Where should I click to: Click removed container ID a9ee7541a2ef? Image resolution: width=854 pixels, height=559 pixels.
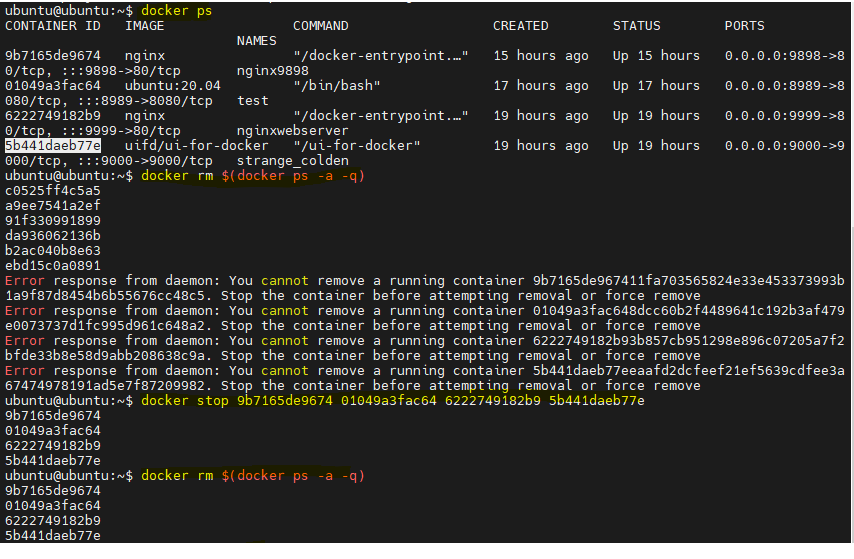tap(53, 205)
